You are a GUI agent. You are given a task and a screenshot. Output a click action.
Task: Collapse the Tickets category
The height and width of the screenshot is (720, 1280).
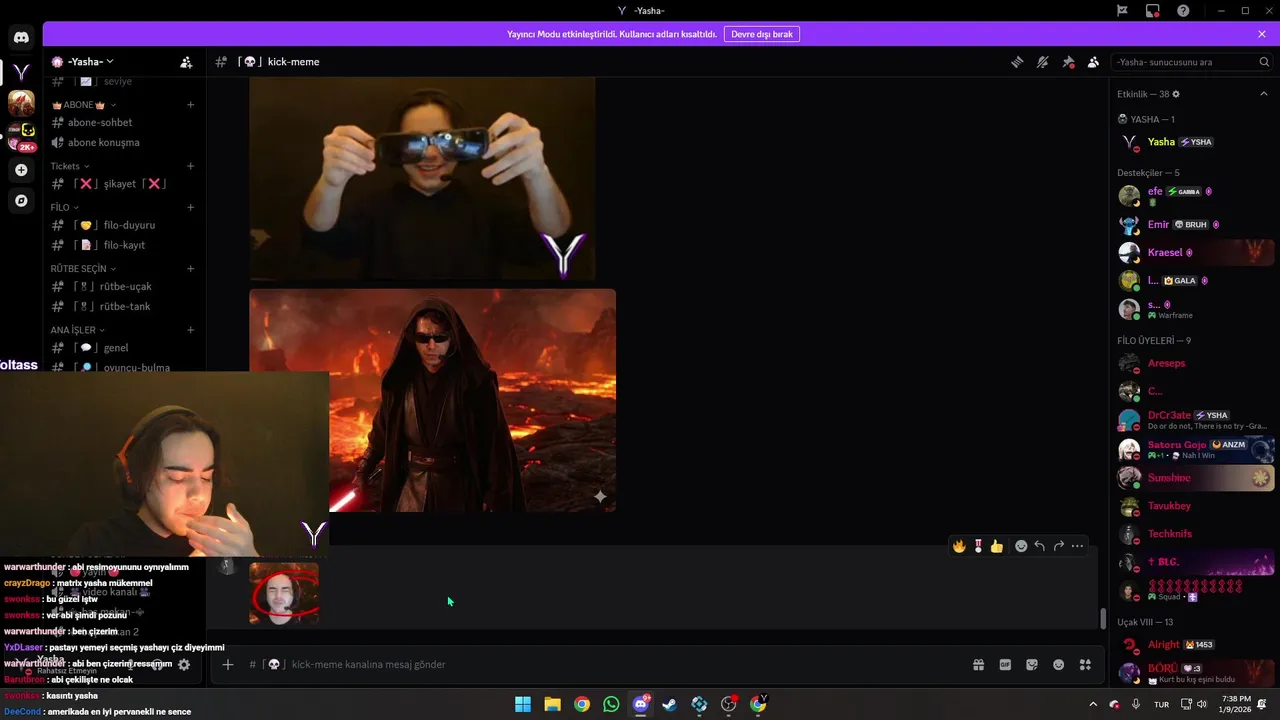click(x=70, y=166)
